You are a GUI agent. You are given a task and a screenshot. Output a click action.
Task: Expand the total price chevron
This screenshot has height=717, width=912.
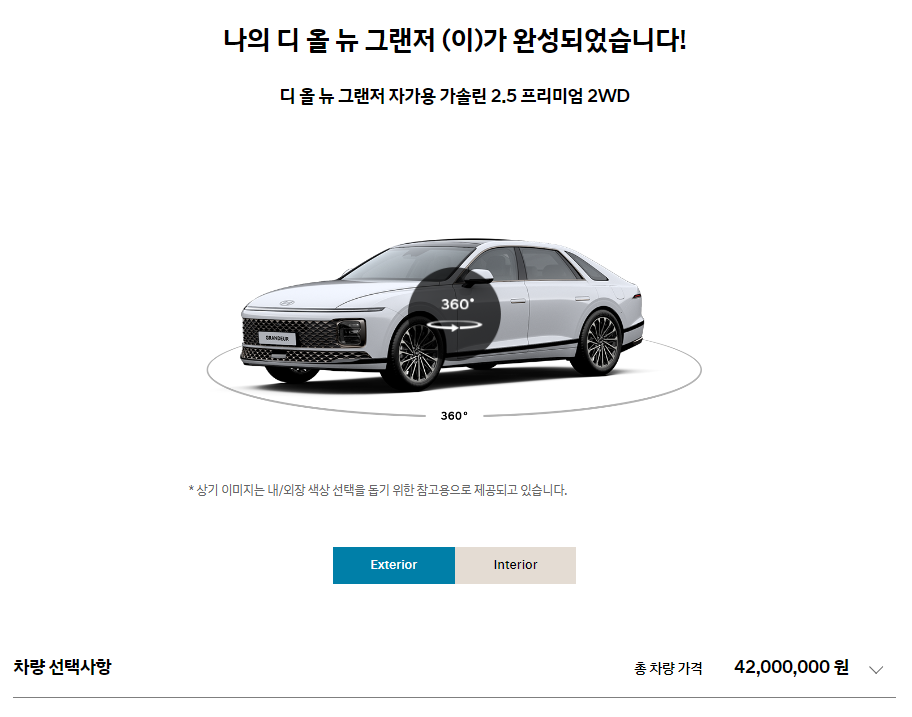click(x=876, y=669)
